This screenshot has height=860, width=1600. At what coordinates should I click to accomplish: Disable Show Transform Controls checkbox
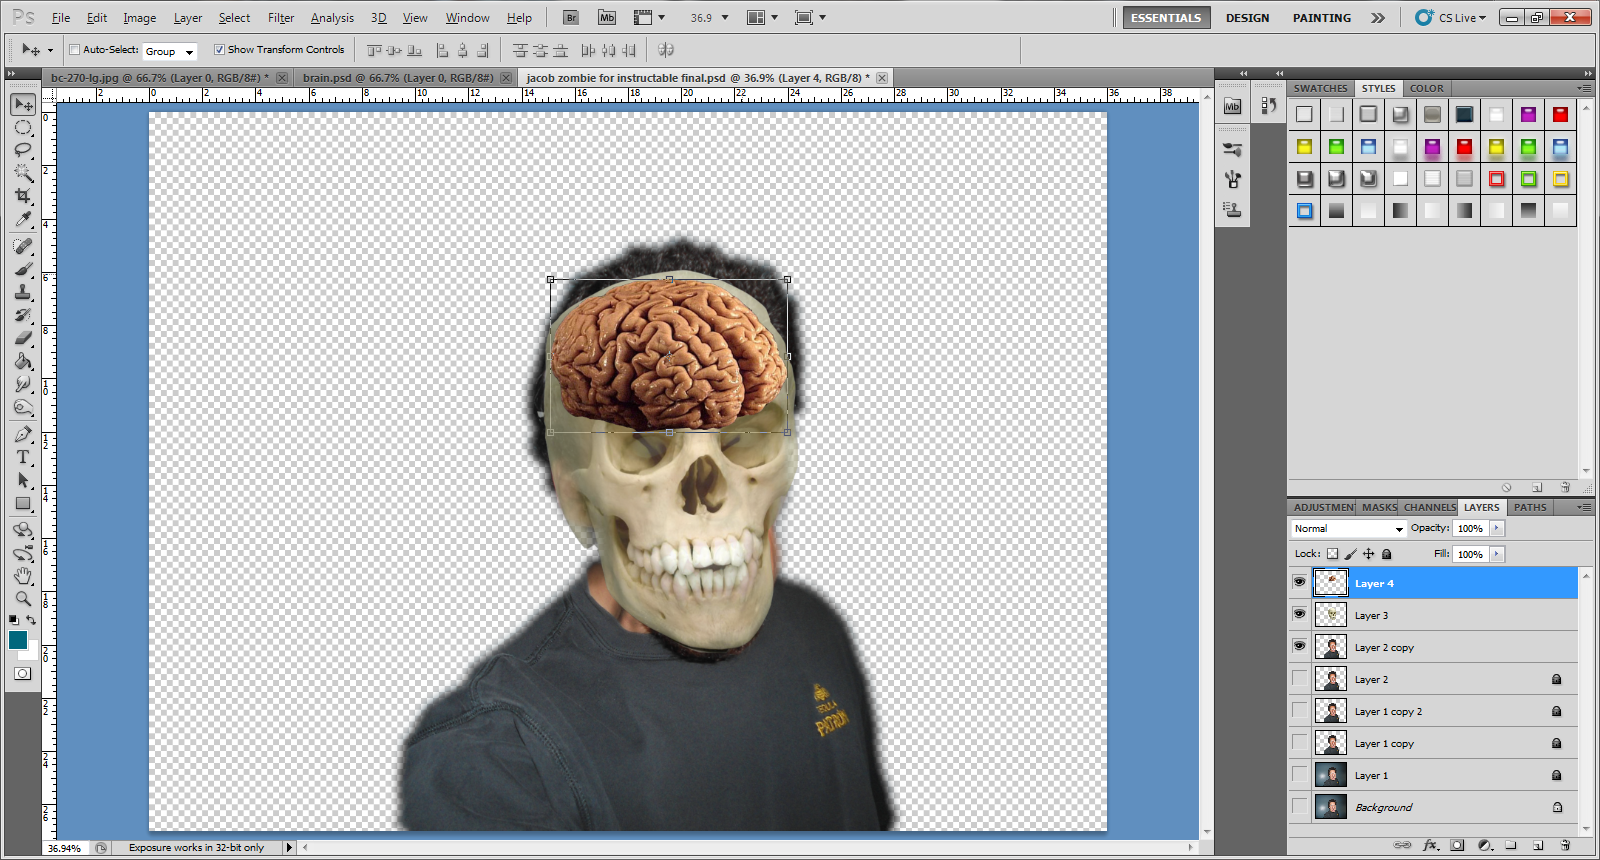(219, 49)
